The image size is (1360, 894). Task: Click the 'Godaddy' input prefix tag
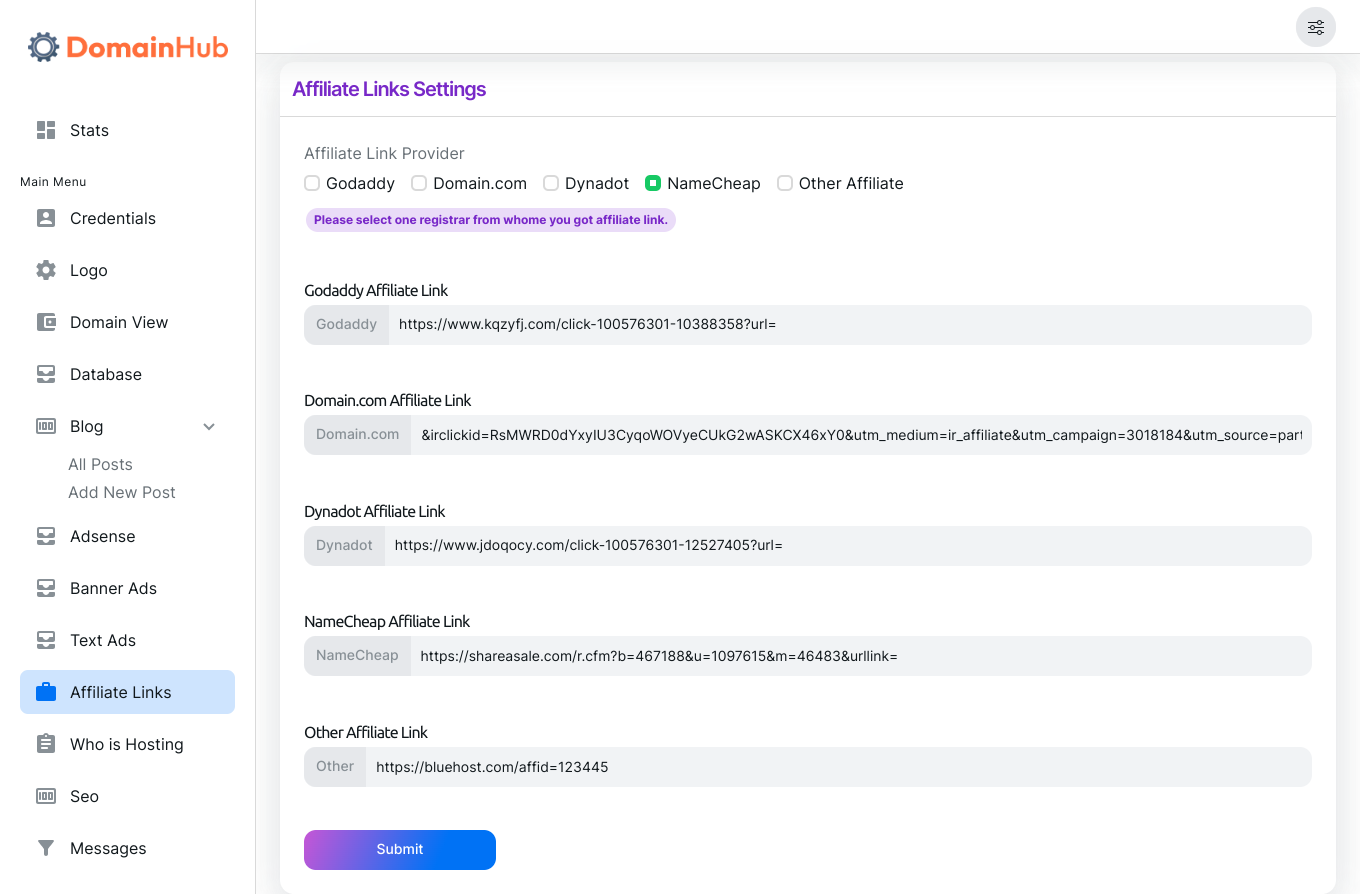click(346, 325)
